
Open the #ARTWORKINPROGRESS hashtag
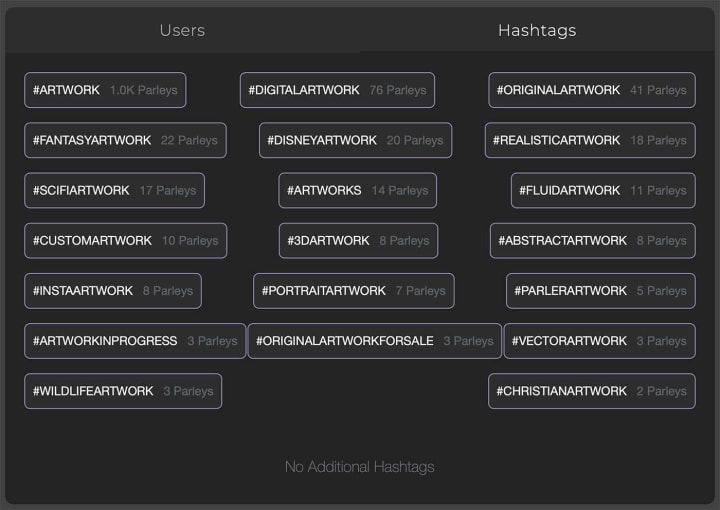pos(135,341)
